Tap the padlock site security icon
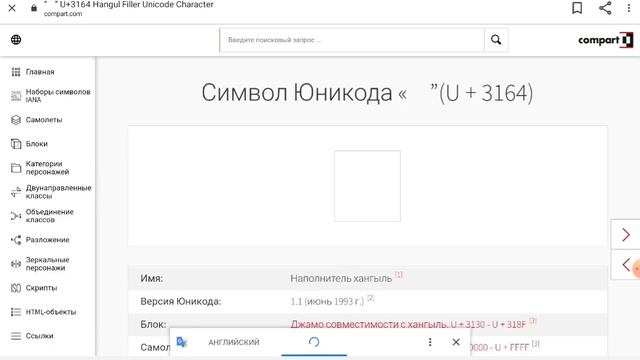Viewport: 640px width, 360px height. coord(34,8)
